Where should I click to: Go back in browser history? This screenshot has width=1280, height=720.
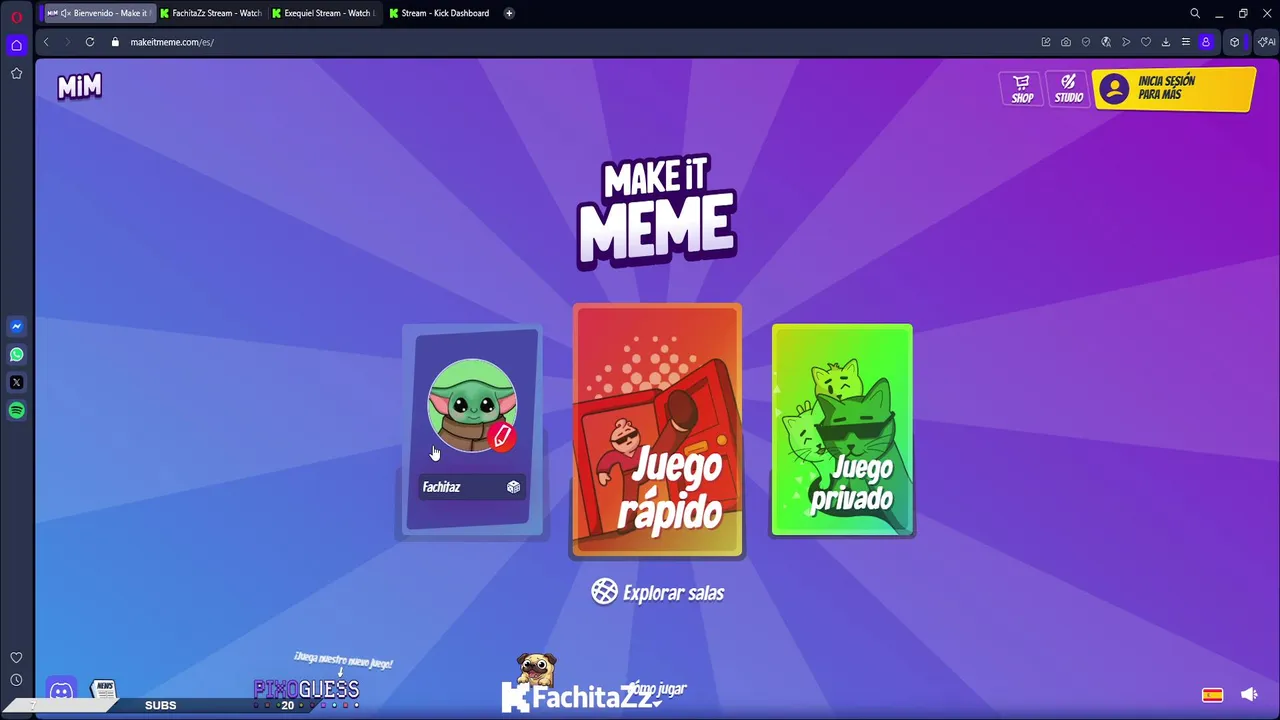46,42
